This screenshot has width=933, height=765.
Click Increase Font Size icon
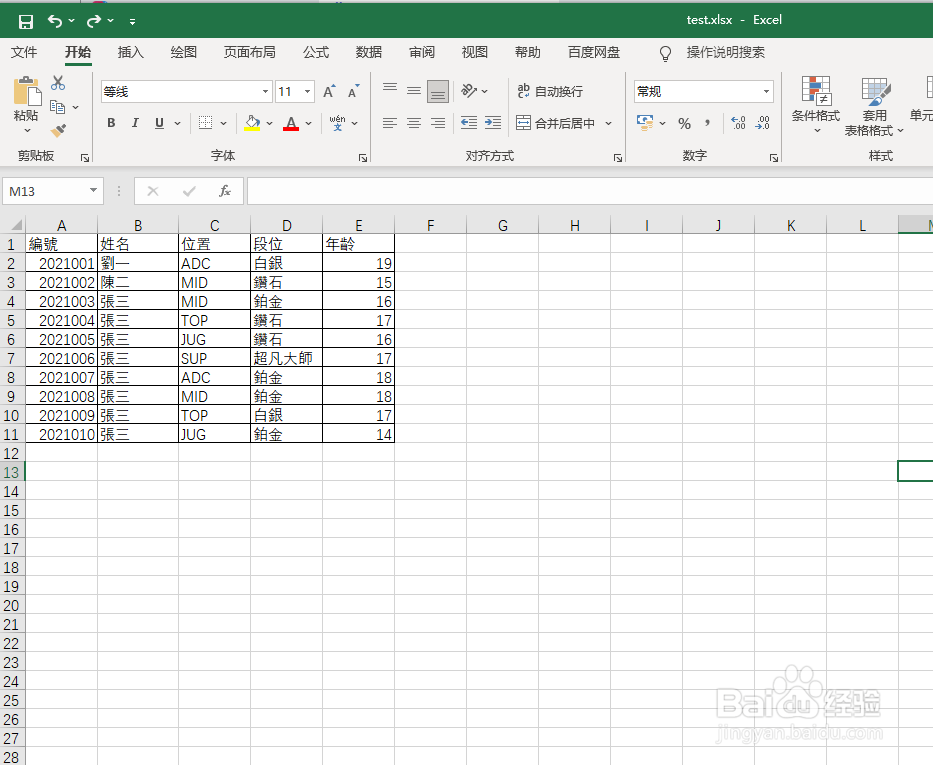click(x=329, y=92)
